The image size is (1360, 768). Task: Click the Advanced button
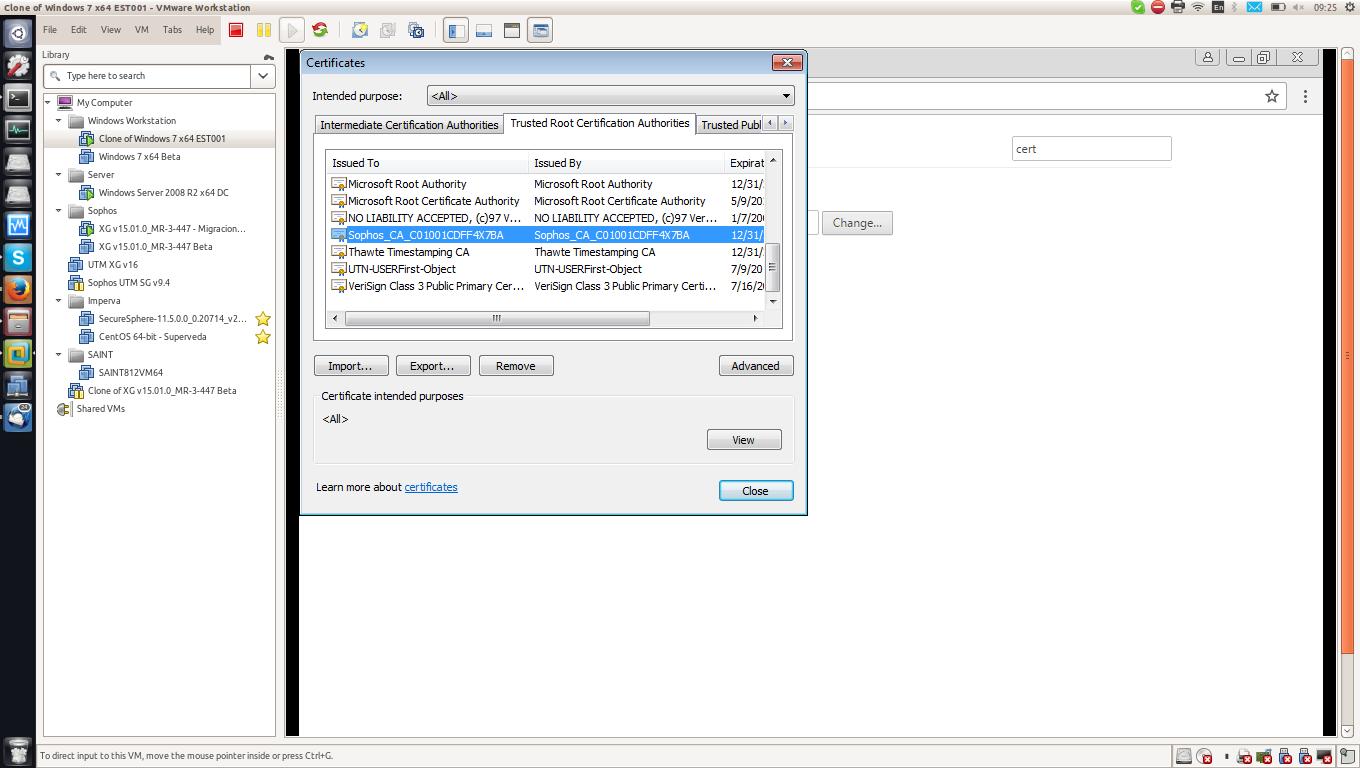756,366
